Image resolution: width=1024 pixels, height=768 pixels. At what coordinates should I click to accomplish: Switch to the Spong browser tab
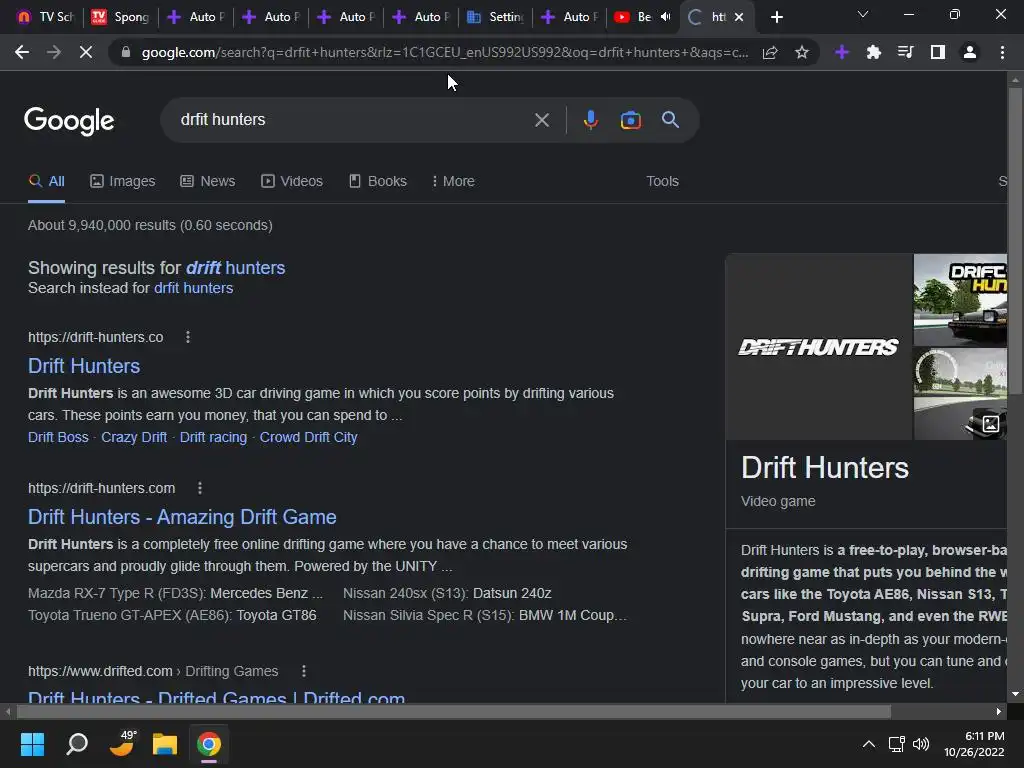coord(121,17)
